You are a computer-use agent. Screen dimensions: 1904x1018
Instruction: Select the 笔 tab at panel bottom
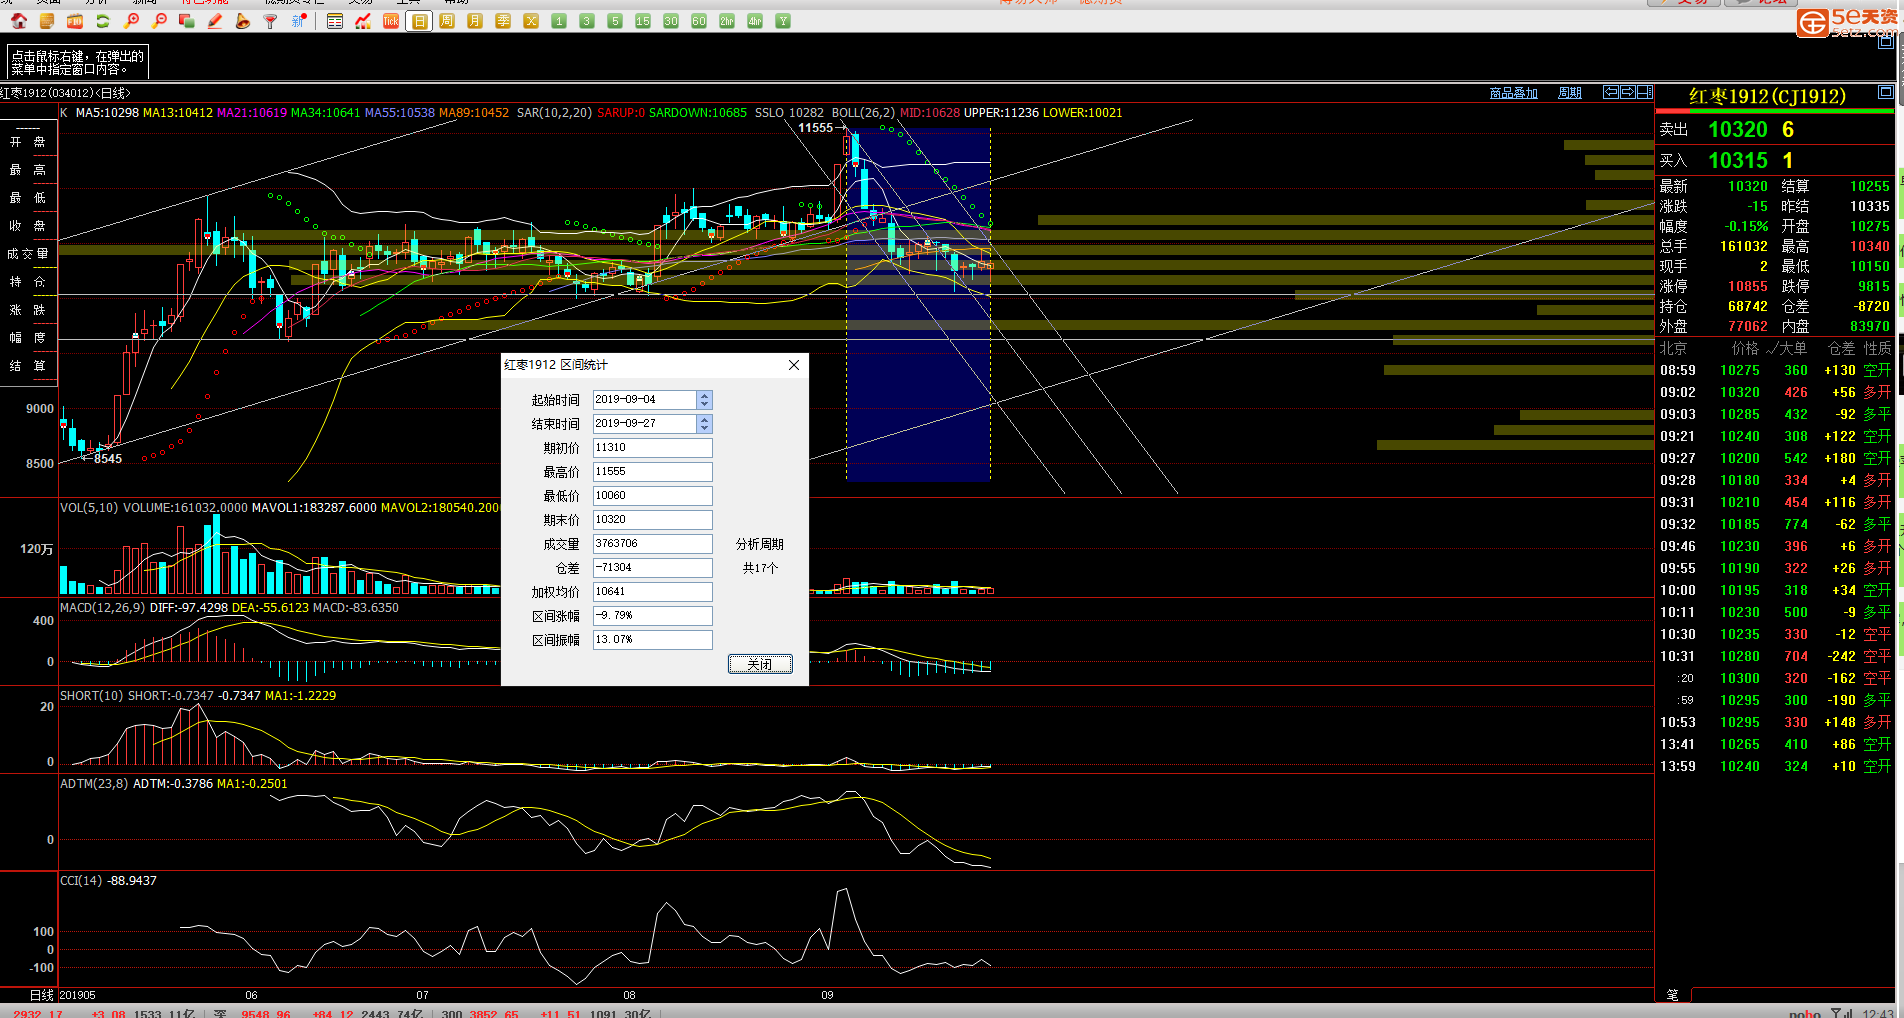pos(1673,995)
